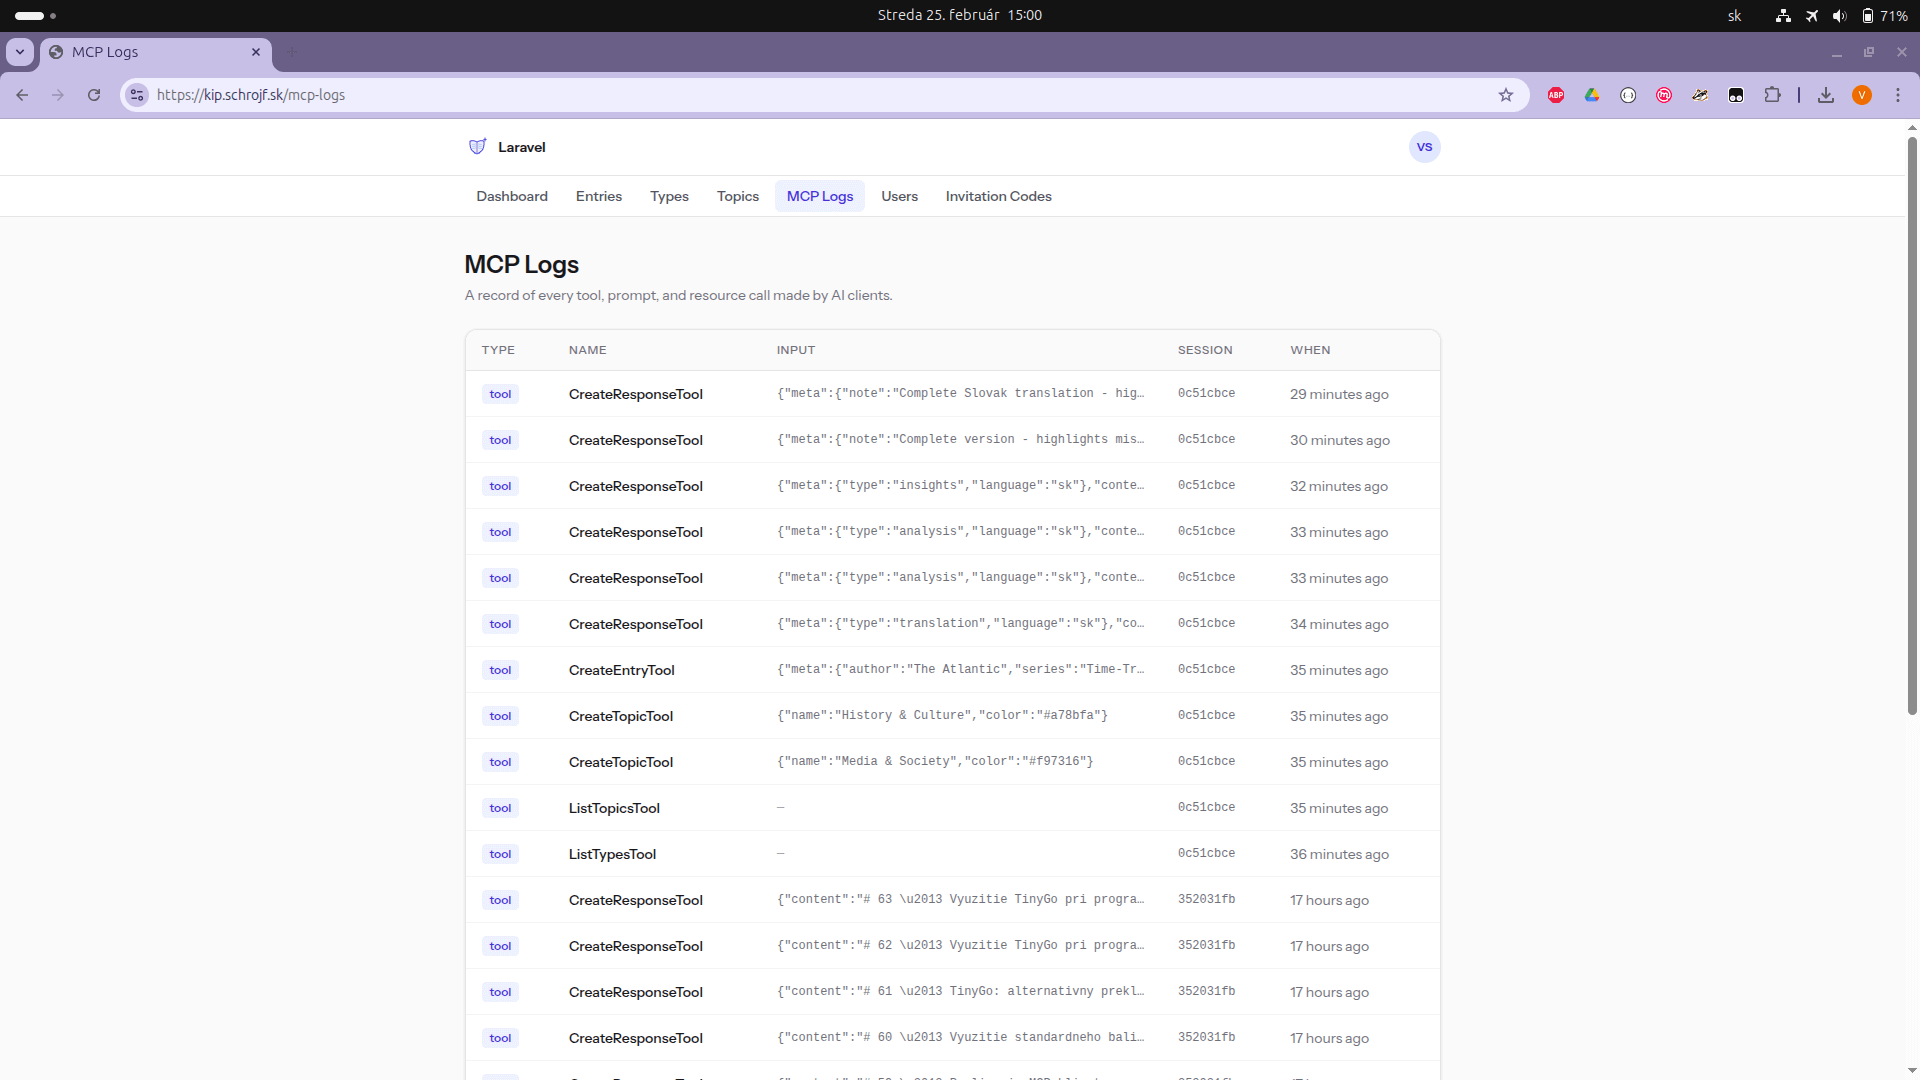The image size is (1920, 1080).
Task: Click the browser forward arrow
Action: [58, 95]
